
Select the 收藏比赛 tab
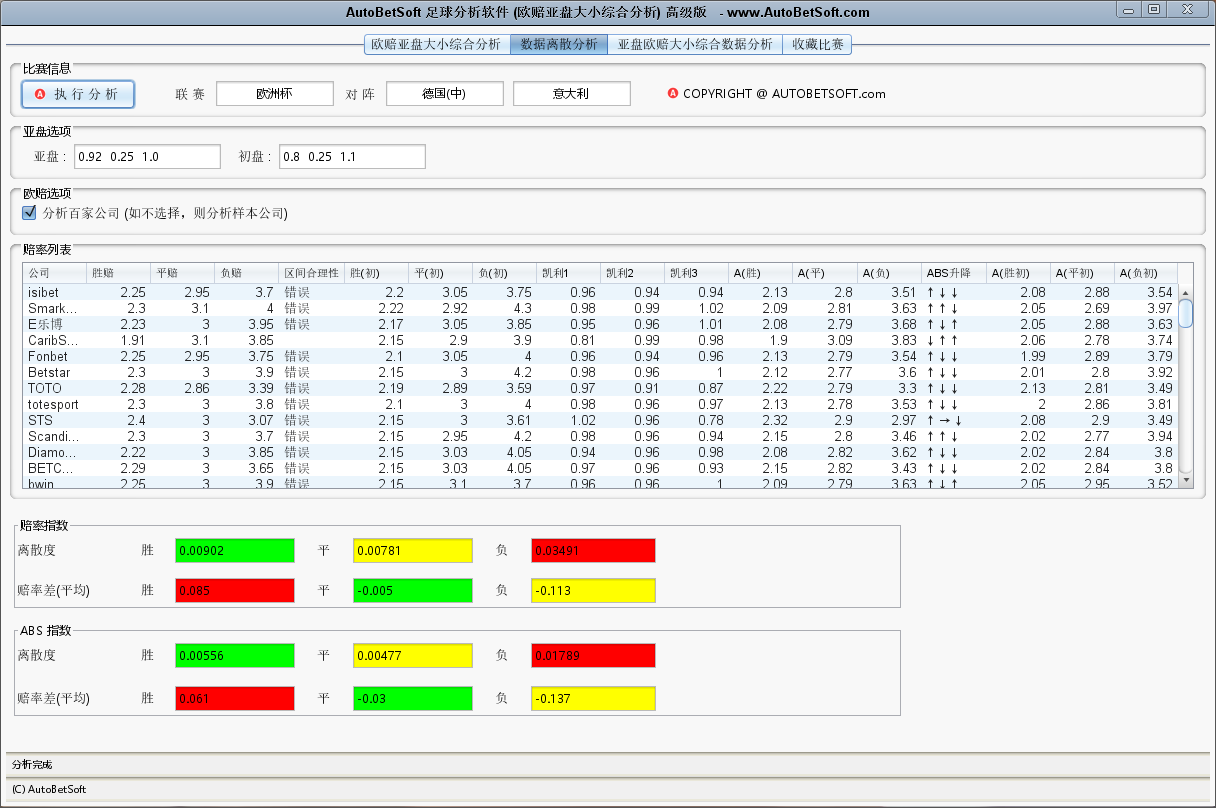[x=818, y=45]
